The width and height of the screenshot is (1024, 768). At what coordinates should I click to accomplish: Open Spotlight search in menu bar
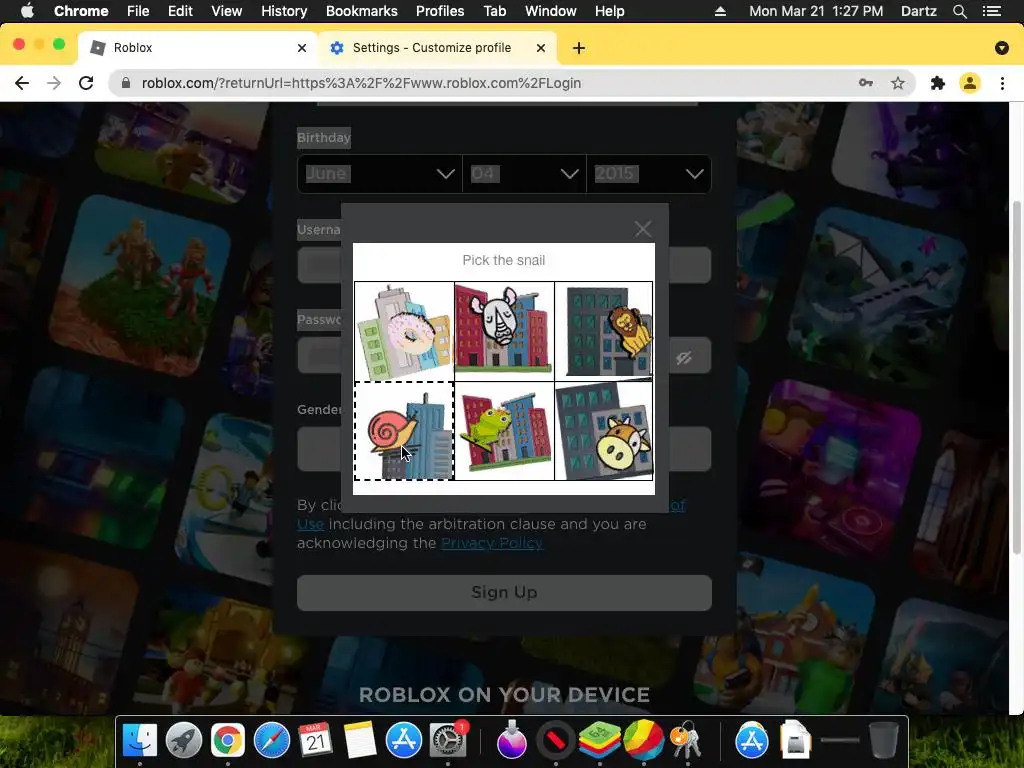pos(959,11)
